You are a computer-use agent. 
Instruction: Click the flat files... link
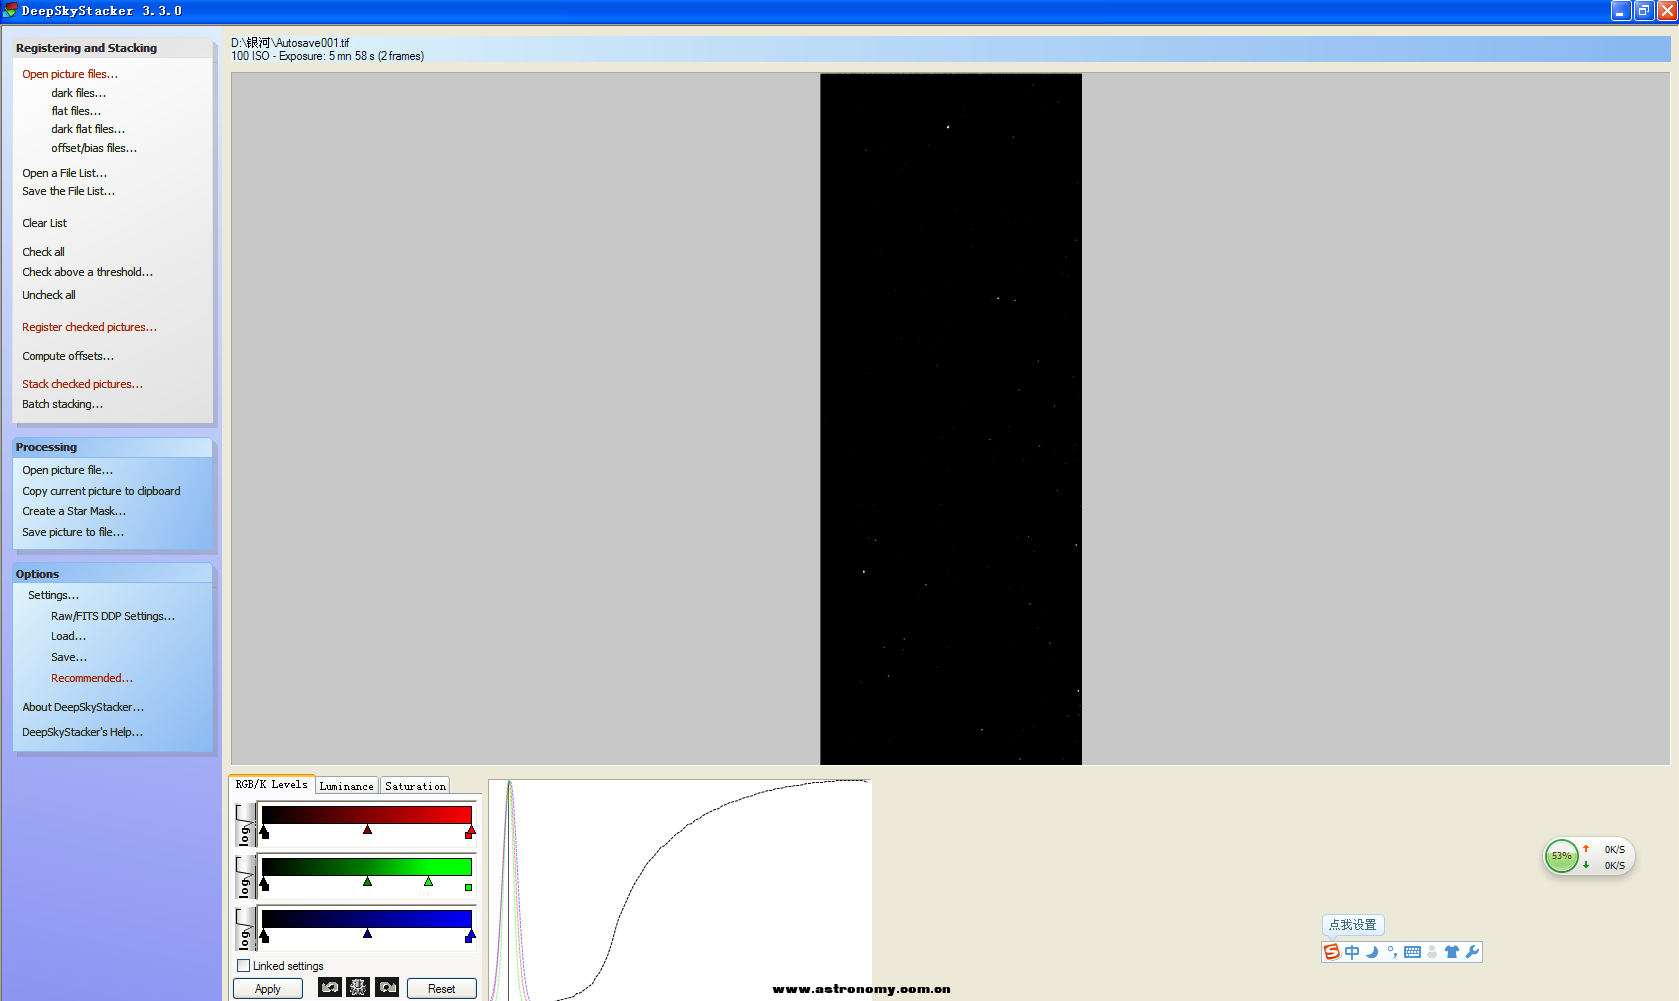click(x=76, y=111)
